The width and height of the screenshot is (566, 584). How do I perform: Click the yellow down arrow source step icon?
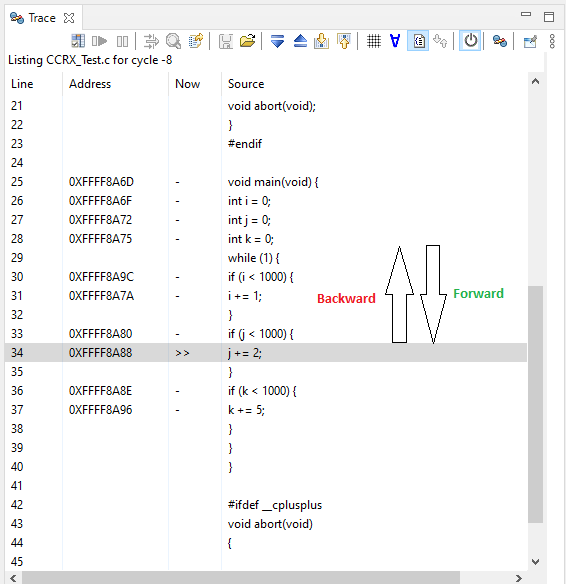click(x=321, y=41)
